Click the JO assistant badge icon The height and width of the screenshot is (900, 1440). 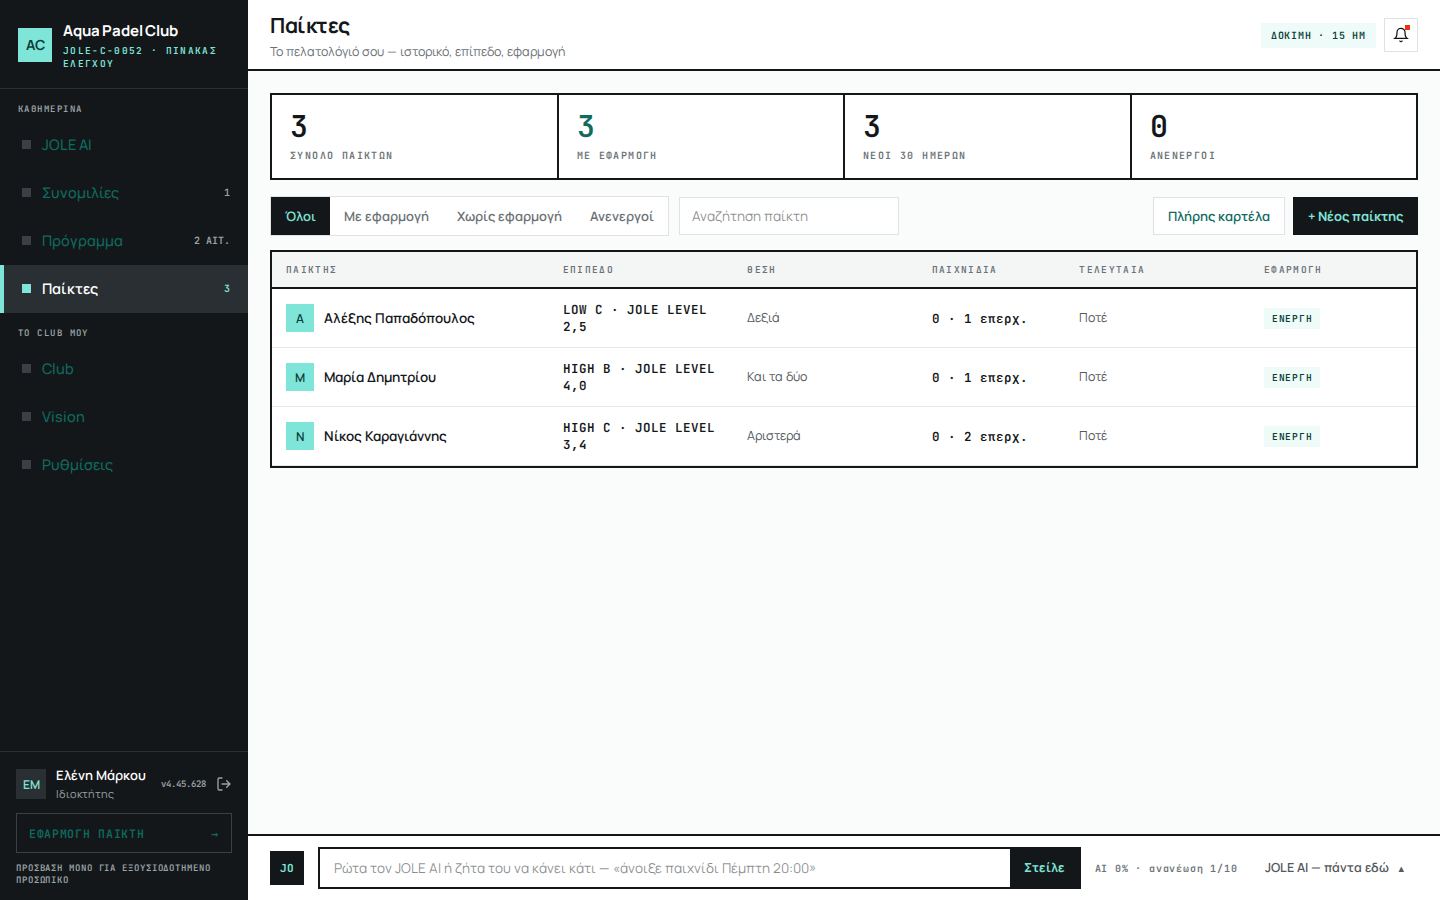click(x=287, y=868)
